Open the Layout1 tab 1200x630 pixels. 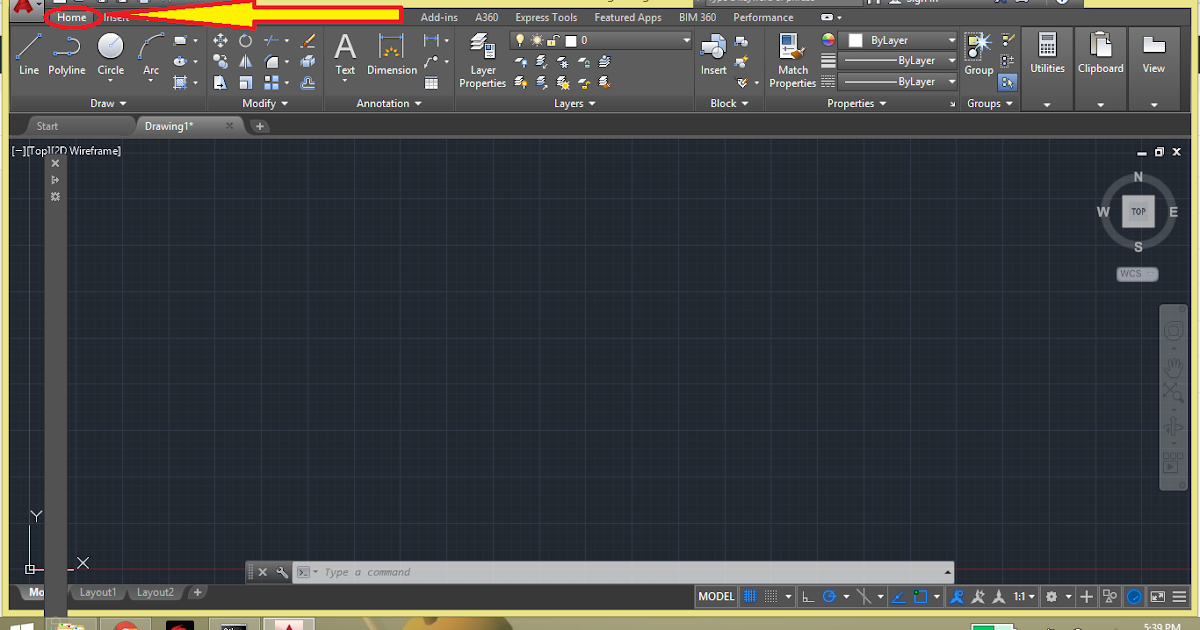(98, 592)
